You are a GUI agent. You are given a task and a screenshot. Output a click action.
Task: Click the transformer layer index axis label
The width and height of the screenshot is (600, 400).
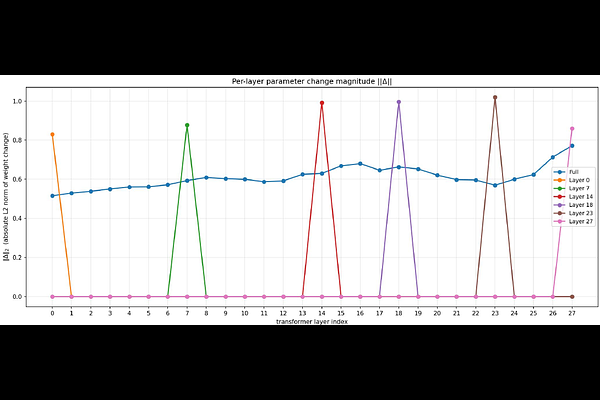click(312, 322)
